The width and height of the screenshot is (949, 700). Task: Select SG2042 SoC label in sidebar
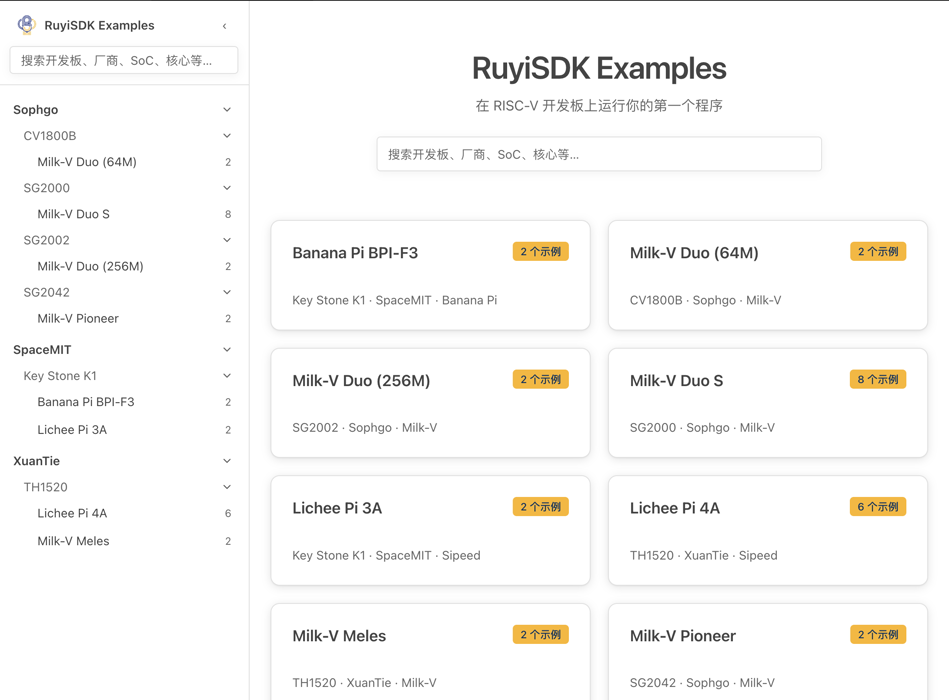click(47, 293)
